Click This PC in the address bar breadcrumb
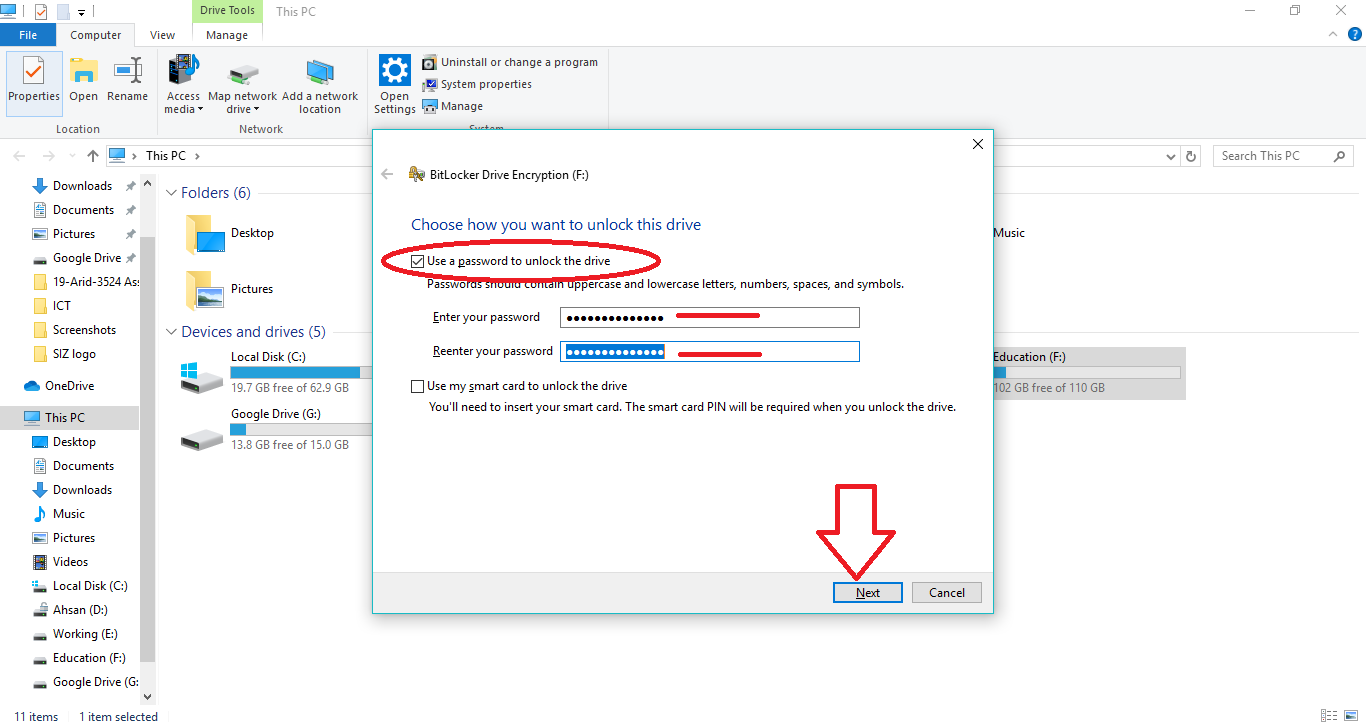 pos(166,156)
